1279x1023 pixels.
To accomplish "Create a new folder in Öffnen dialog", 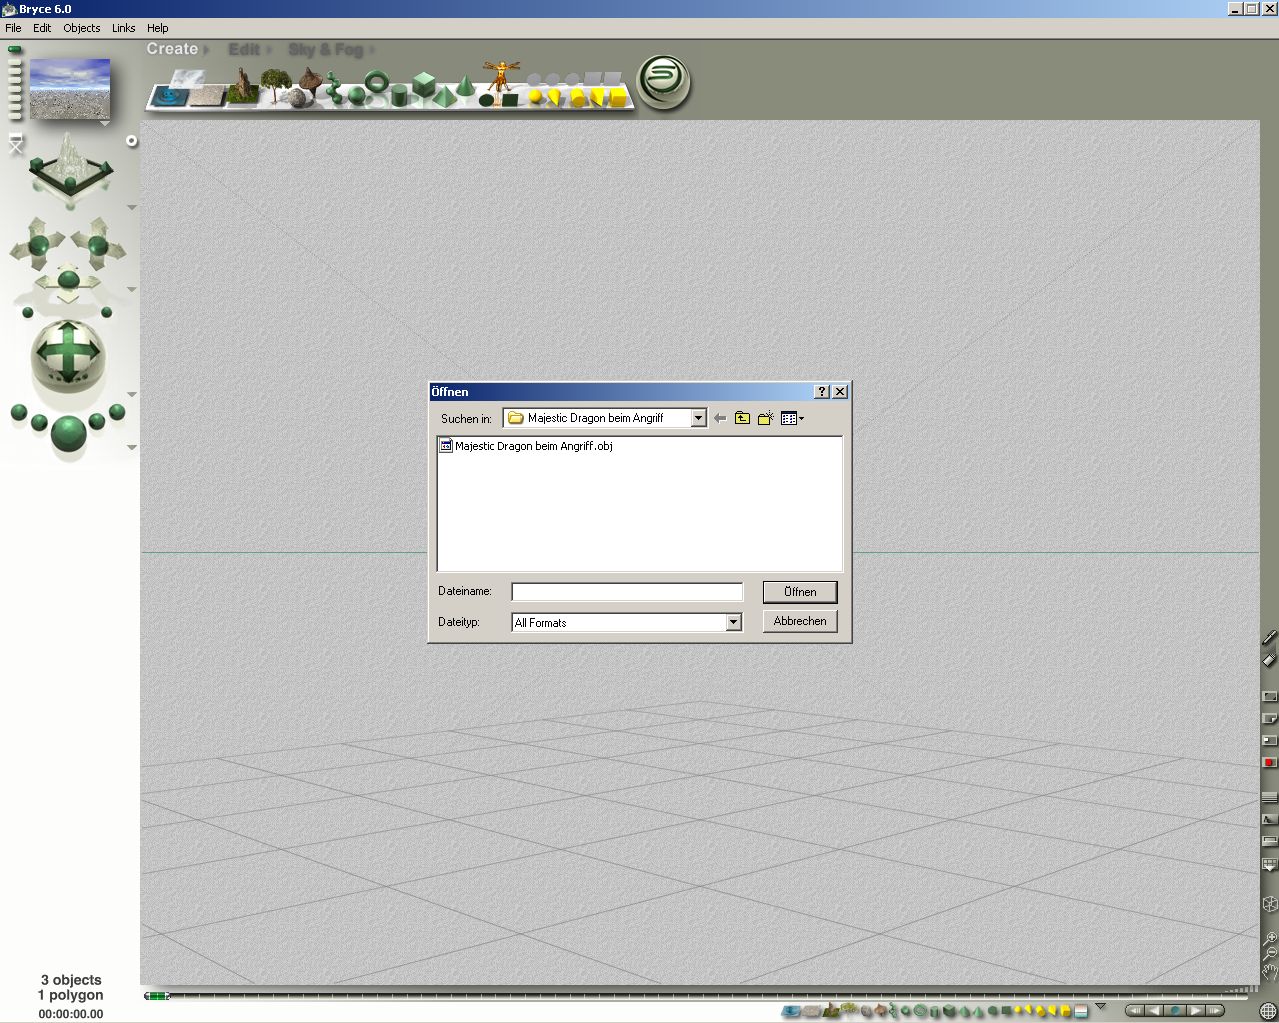I will tap(765, 418).
